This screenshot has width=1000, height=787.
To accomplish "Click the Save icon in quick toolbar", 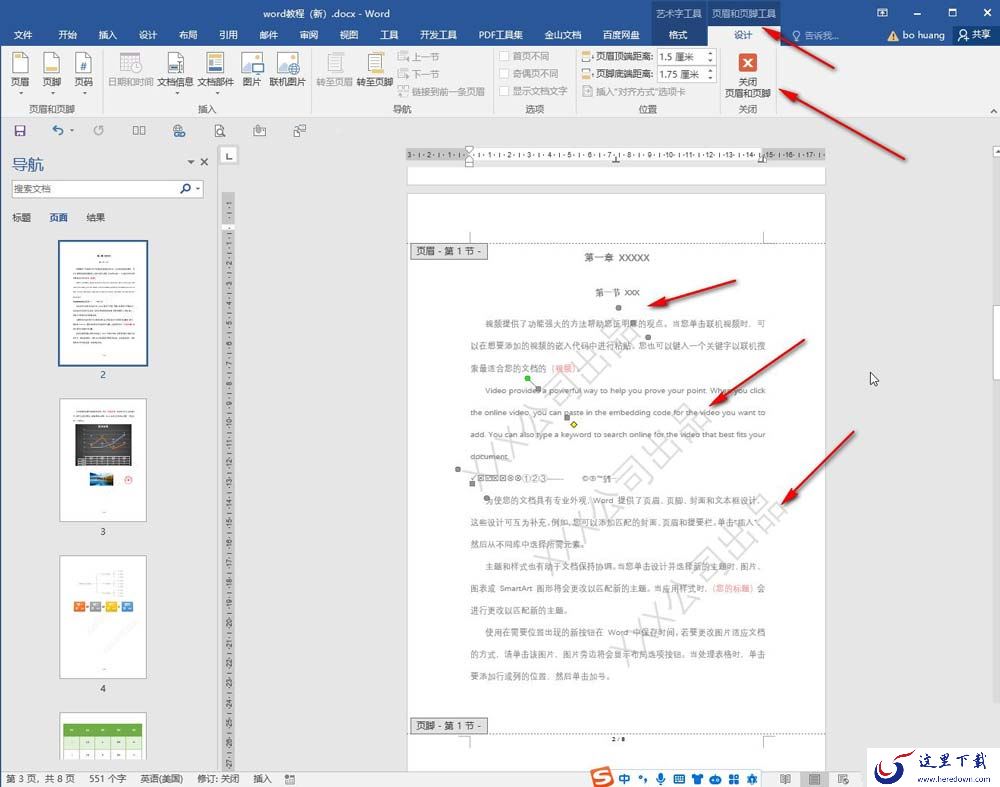I will [x=20, y=131].
